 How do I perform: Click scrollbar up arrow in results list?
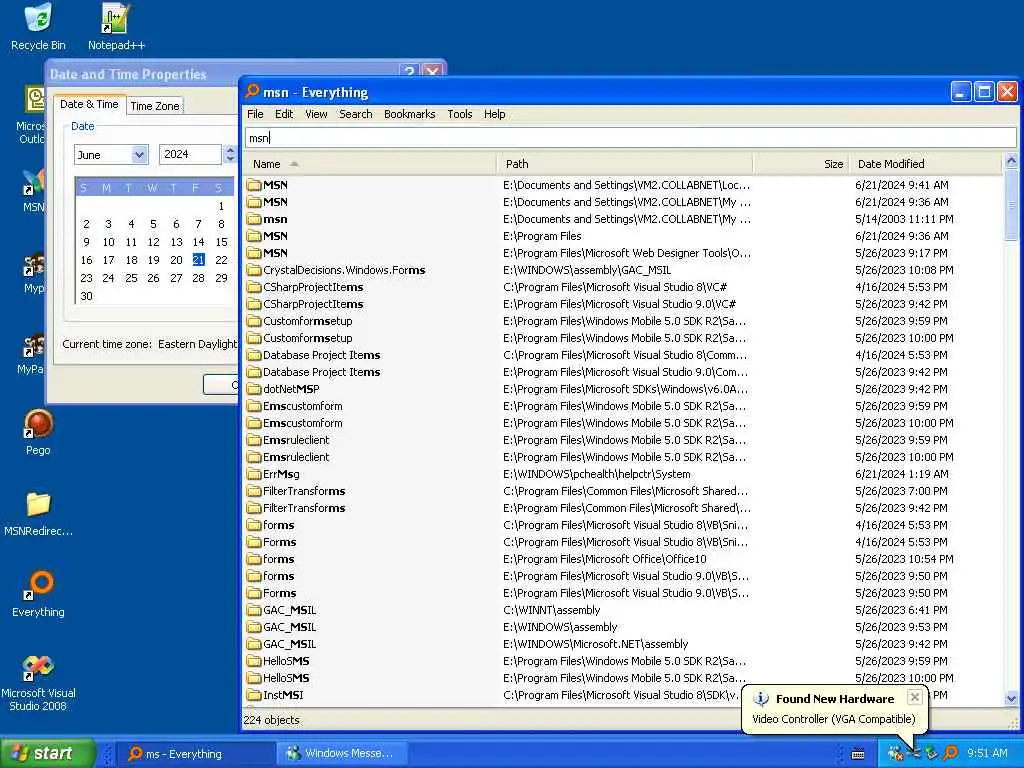point(1011,160)
